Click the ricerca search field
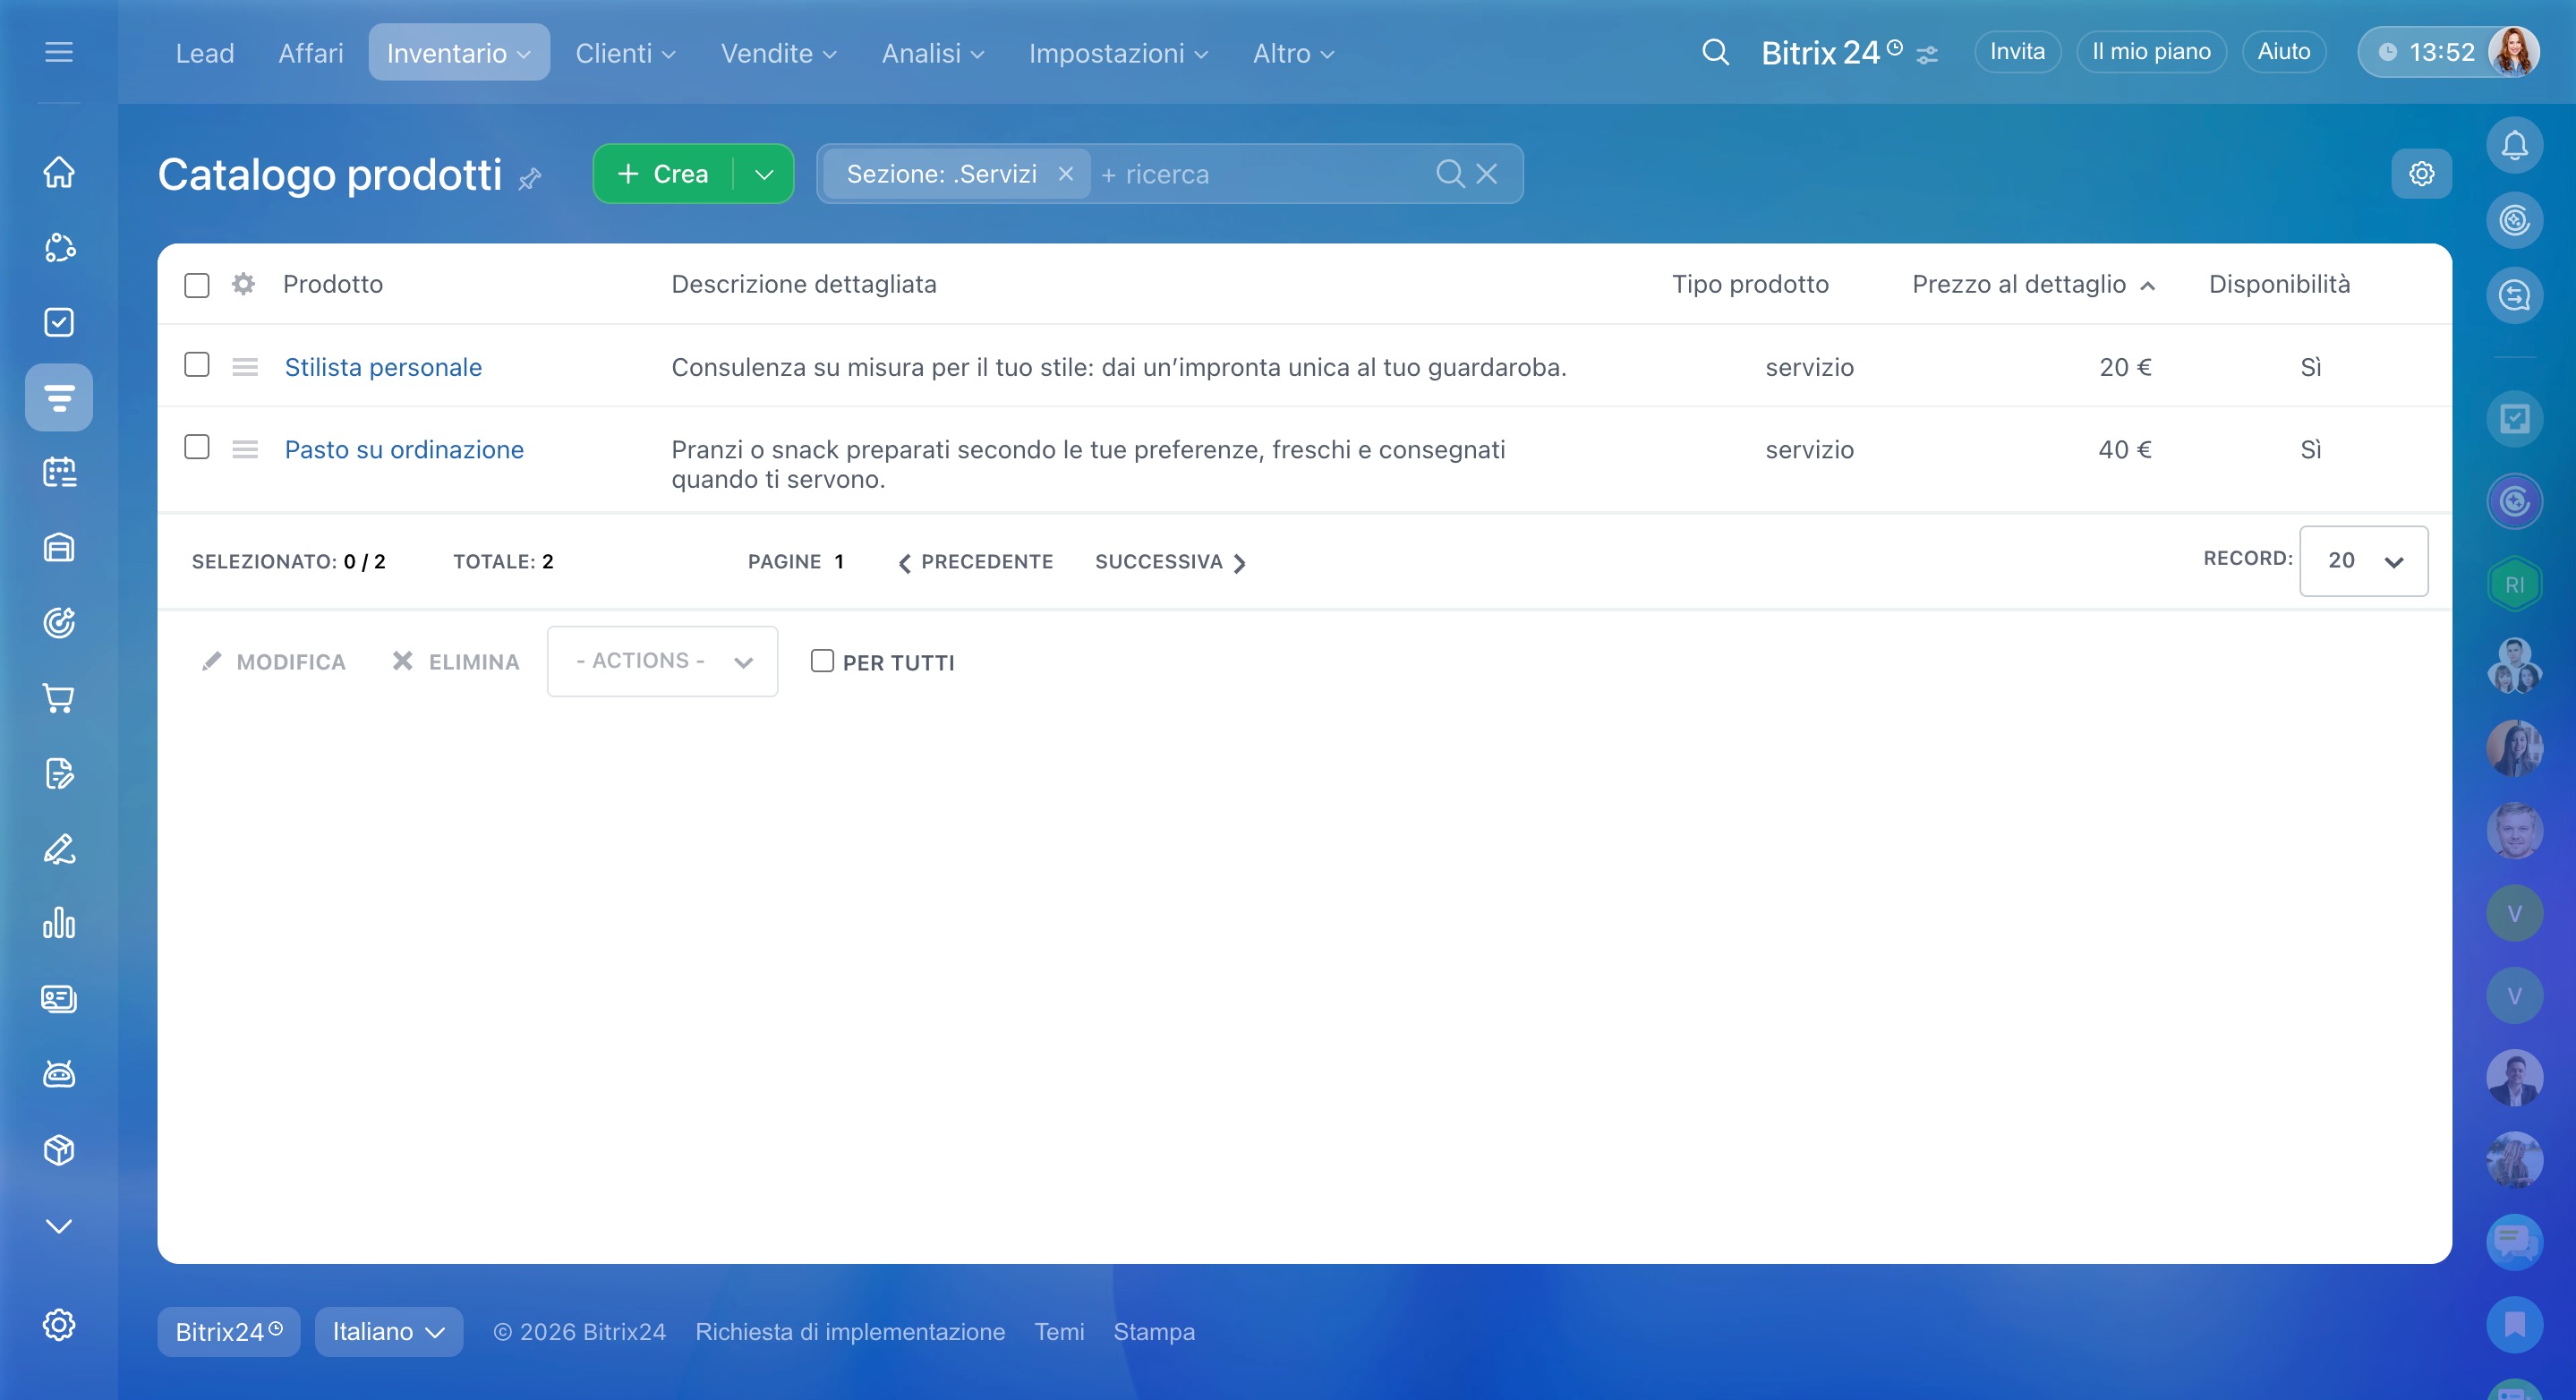The image size is (2576, 1400). (x=1260, y=174)
